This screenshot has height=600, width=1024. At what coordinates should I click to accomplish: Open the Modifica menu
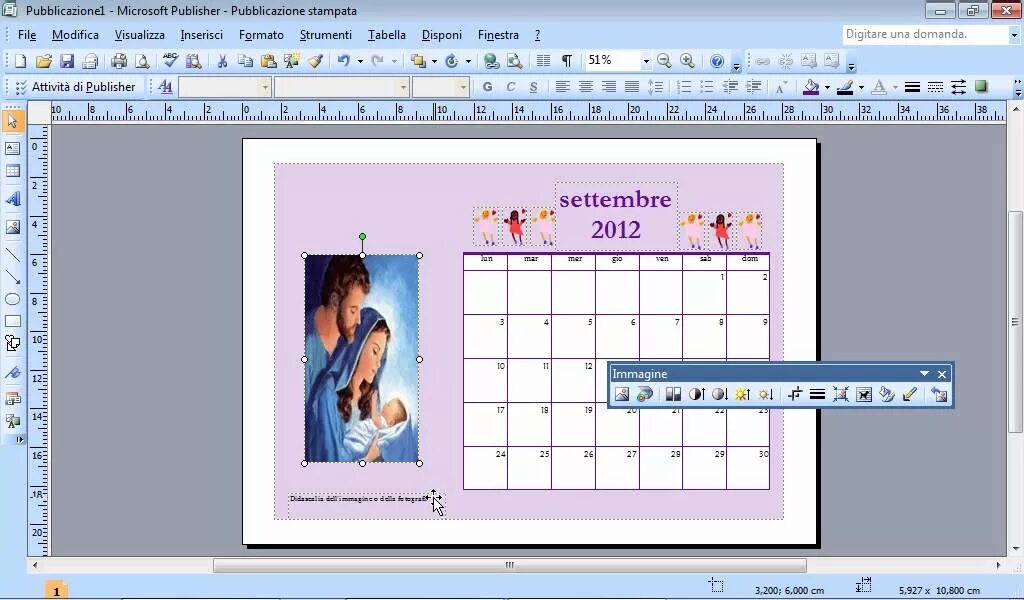click(x=75, y=35)
